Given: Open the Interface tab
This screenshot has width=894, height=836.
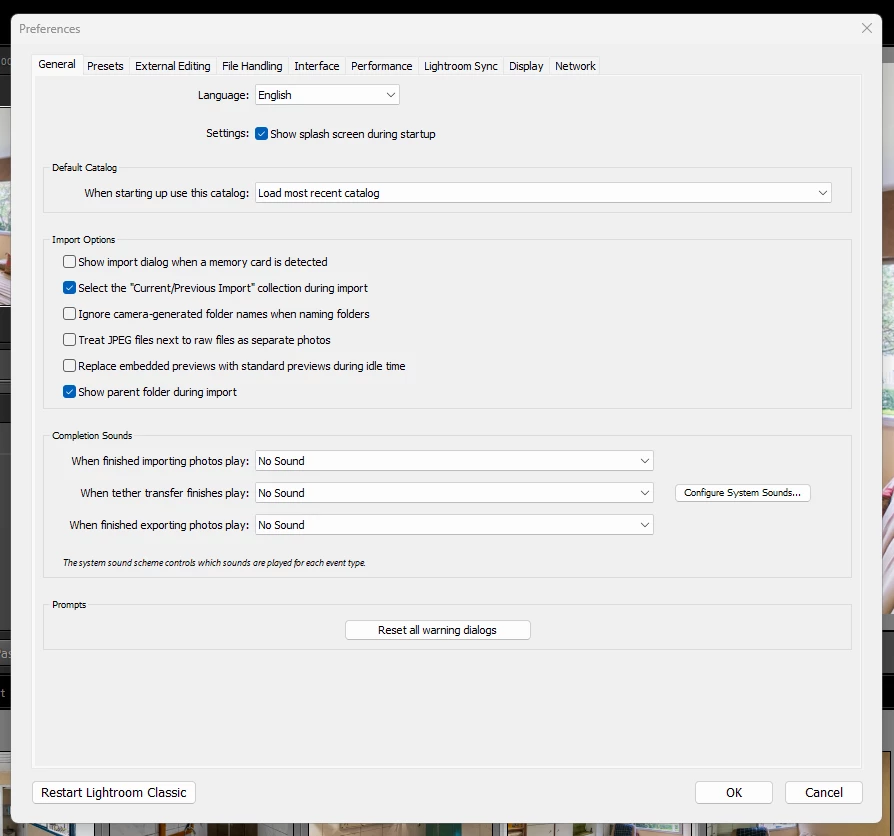Looking at the screenshot, I should pos(316,66).
